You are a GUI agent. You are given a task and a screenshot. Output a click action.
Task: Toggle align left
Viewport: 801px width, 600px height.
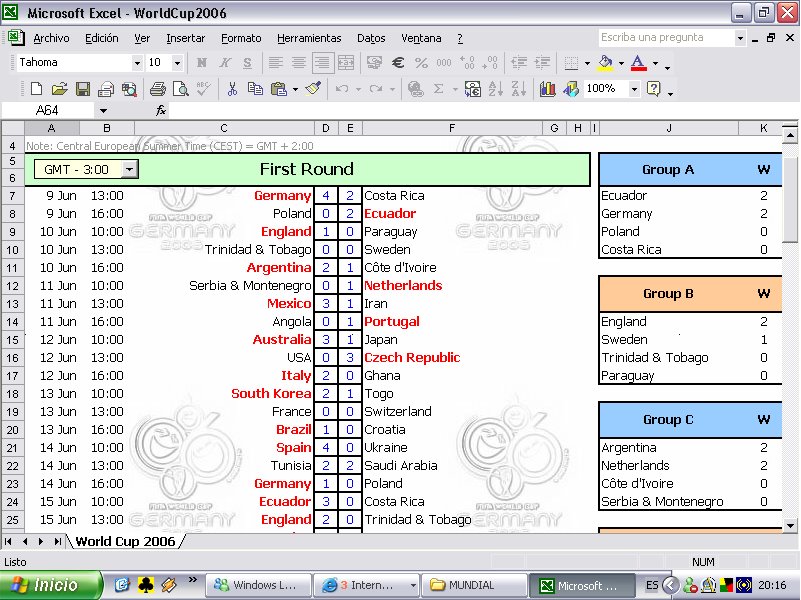(x=276, y=63)
